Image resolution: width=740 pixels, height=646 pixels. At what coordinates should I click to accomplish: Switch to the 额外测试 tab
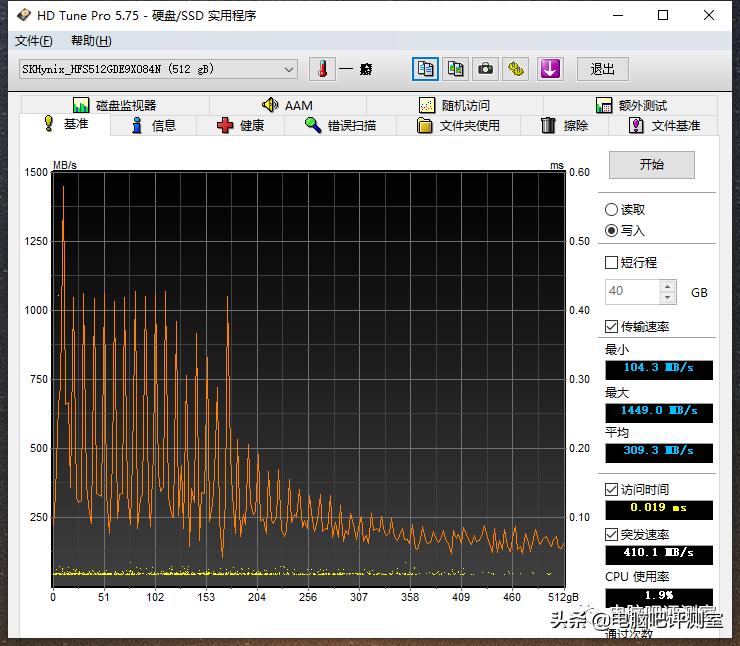pyautogui.click(x=631, y=105)
